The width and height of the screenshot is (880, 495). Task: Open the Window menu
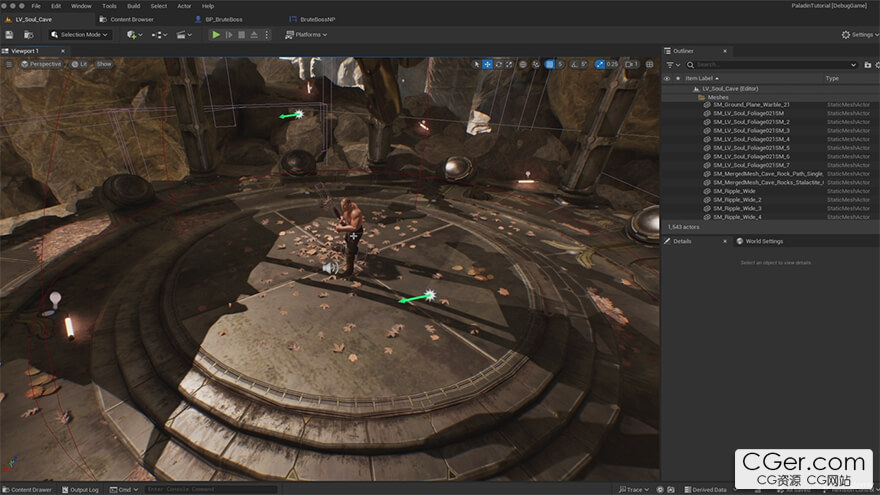(81, 6)
